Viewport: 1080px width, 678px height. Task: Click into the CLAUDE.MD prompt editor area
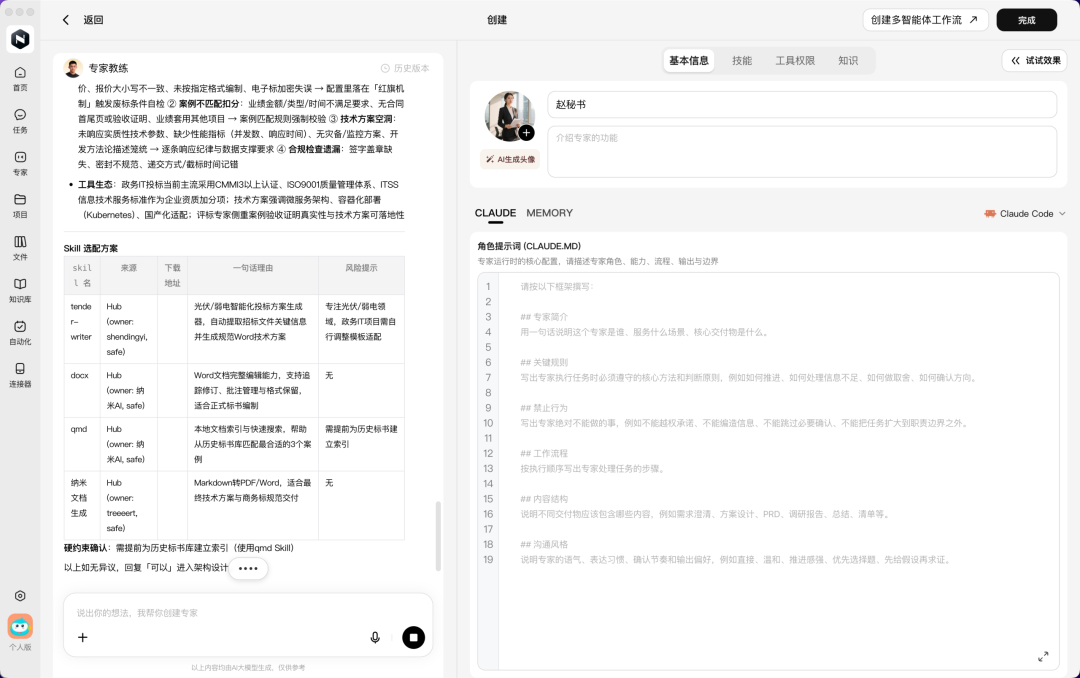pos(778,471)
